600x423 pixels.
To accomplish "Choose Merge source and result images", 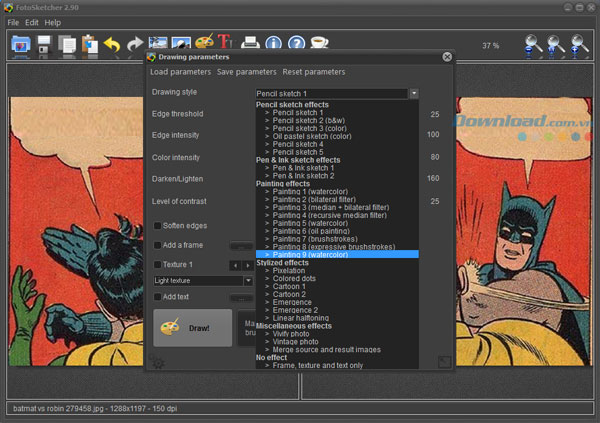I will point(337,350).
